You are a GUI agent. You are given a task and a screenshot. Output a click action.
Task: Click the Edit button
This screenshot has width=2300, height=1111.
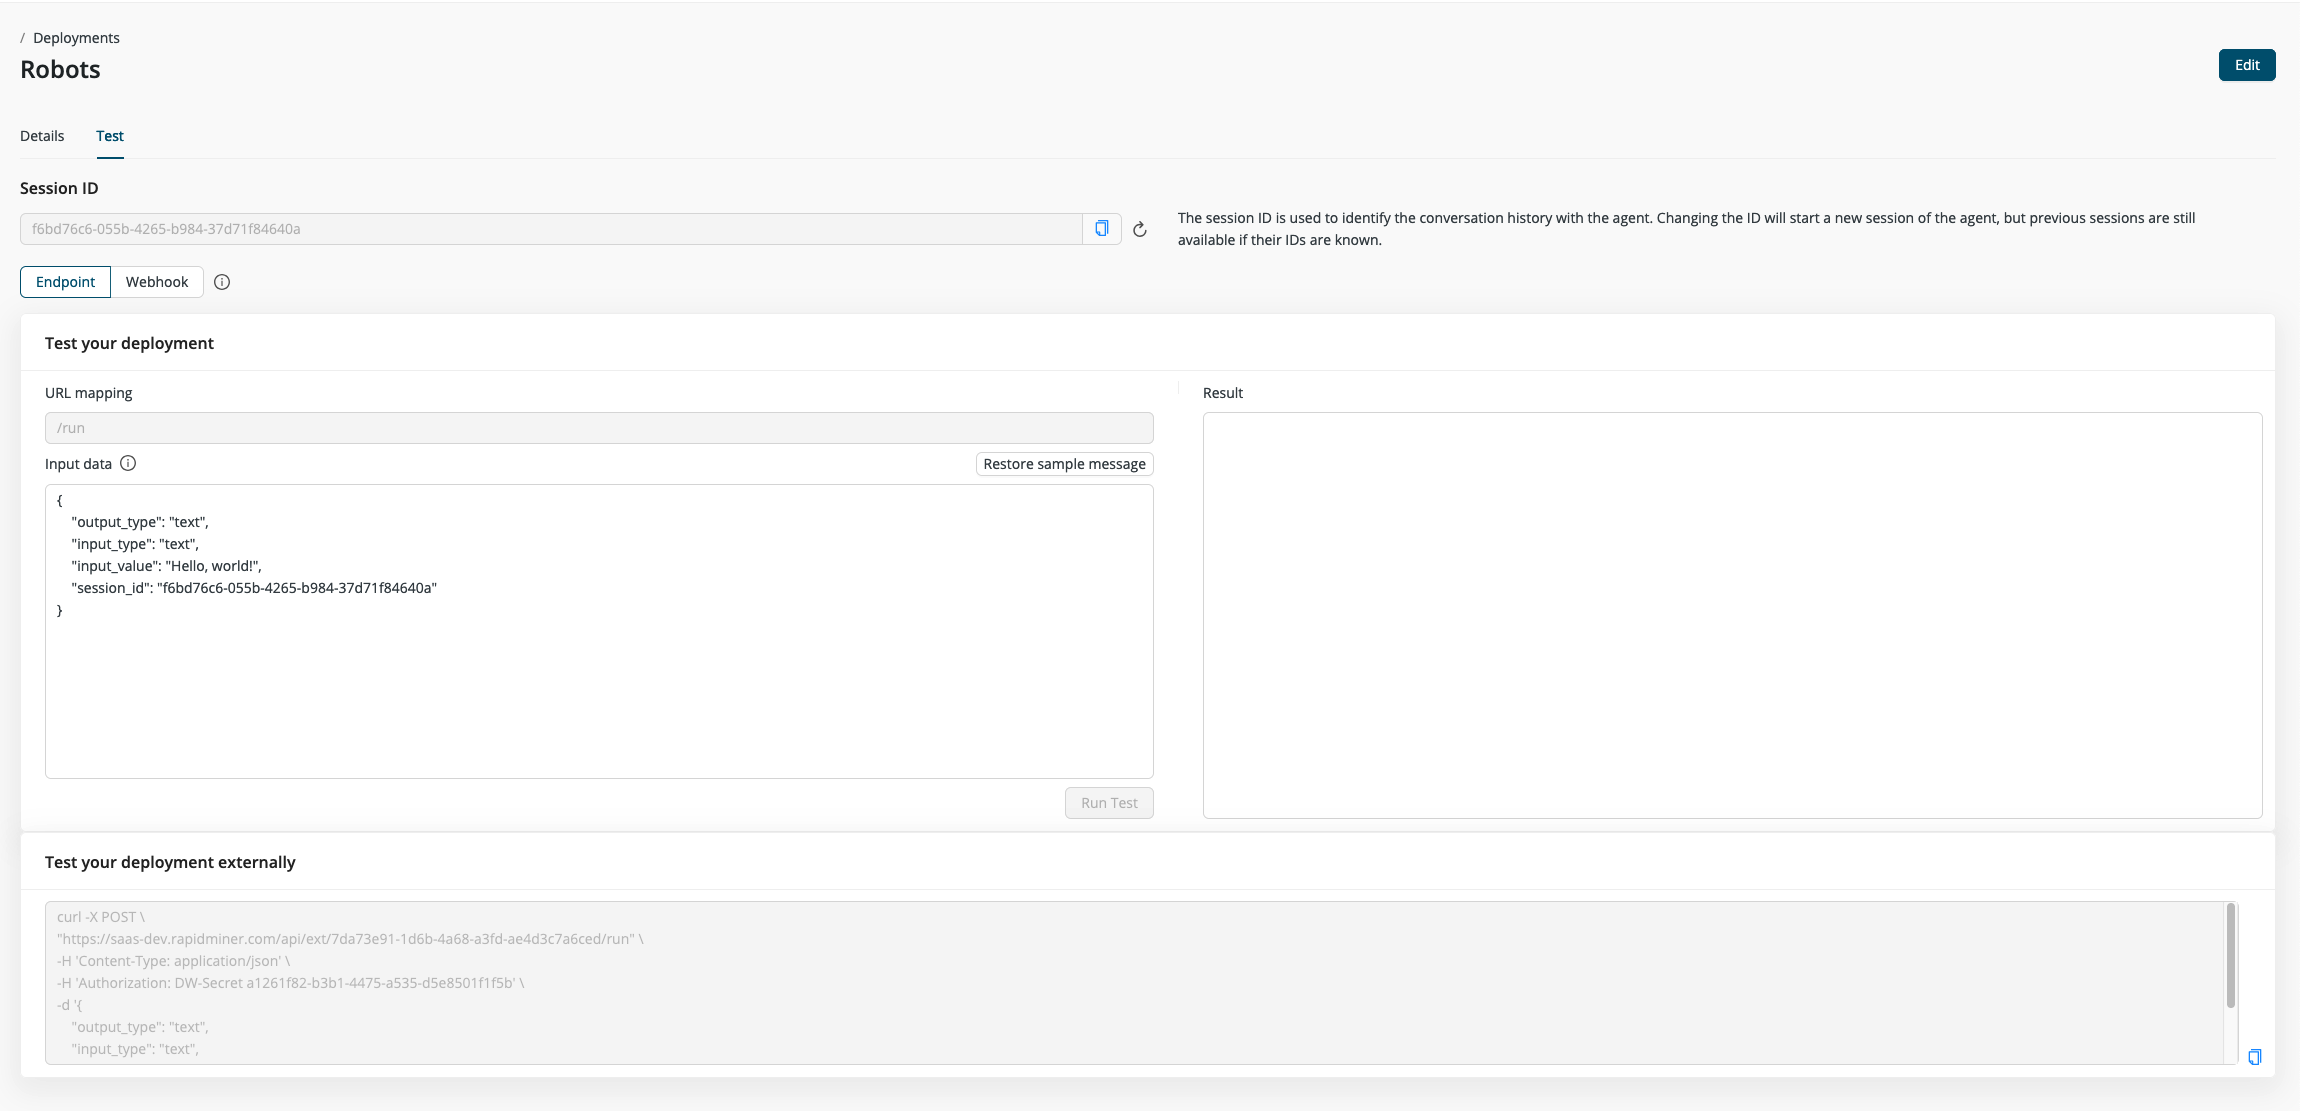(2246, 65)
